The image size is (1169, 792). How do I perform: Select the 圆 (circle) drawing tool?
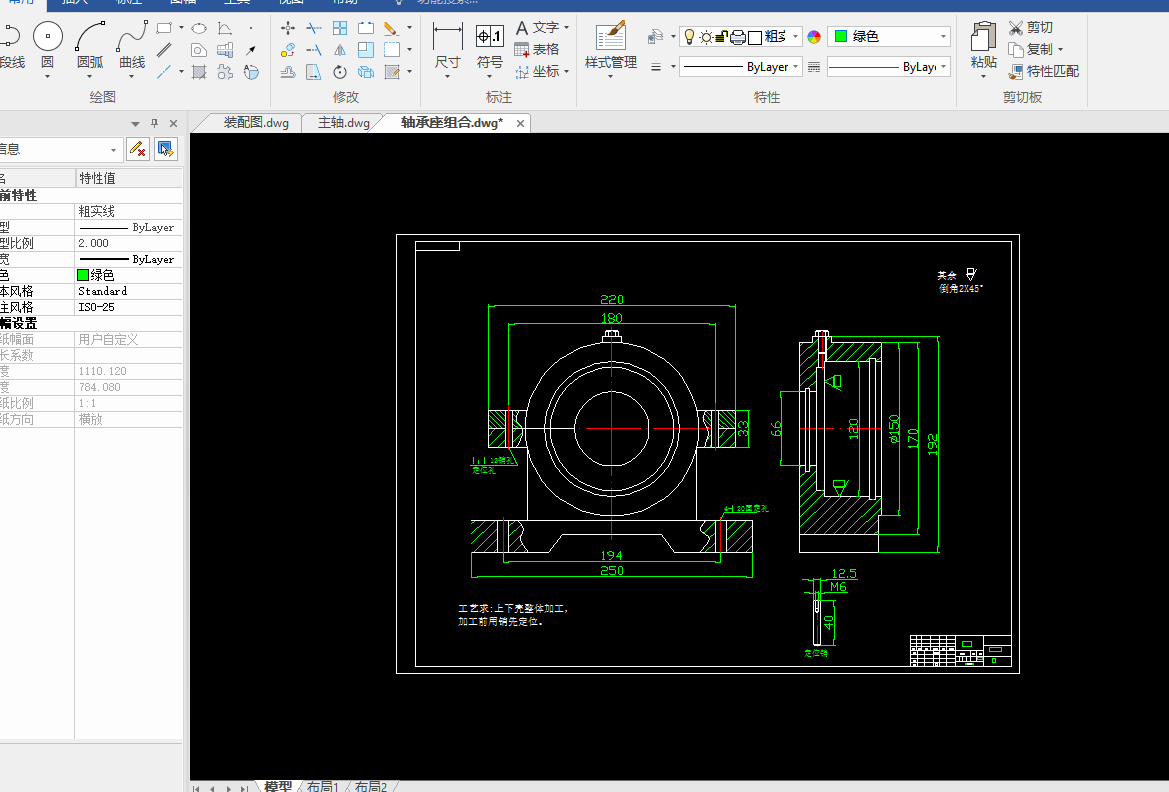tap(47, 38)
